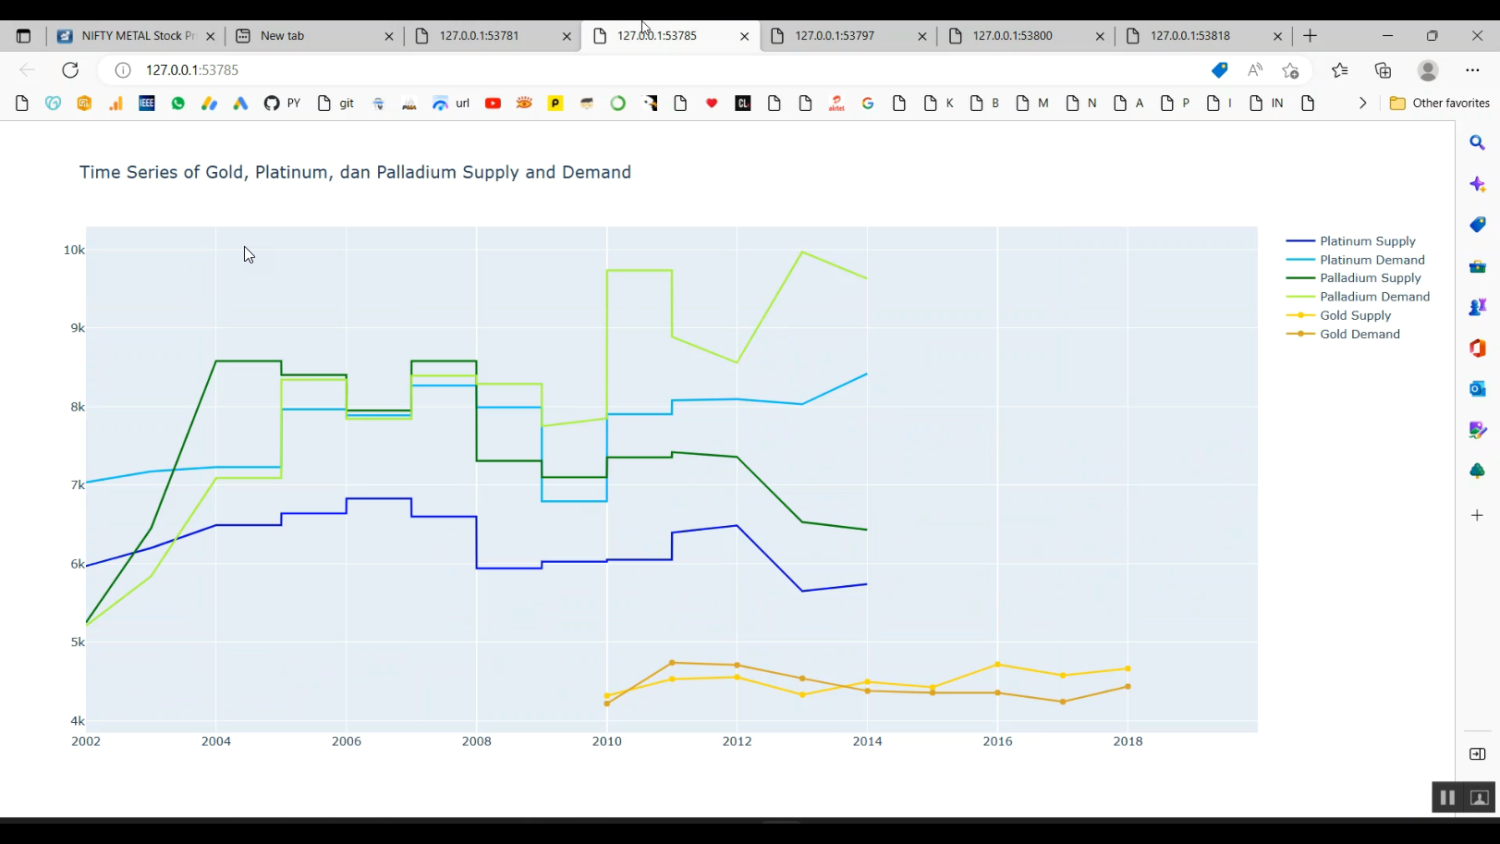Open the Edge sidebar Search icon

click(x=1477, y=143)
